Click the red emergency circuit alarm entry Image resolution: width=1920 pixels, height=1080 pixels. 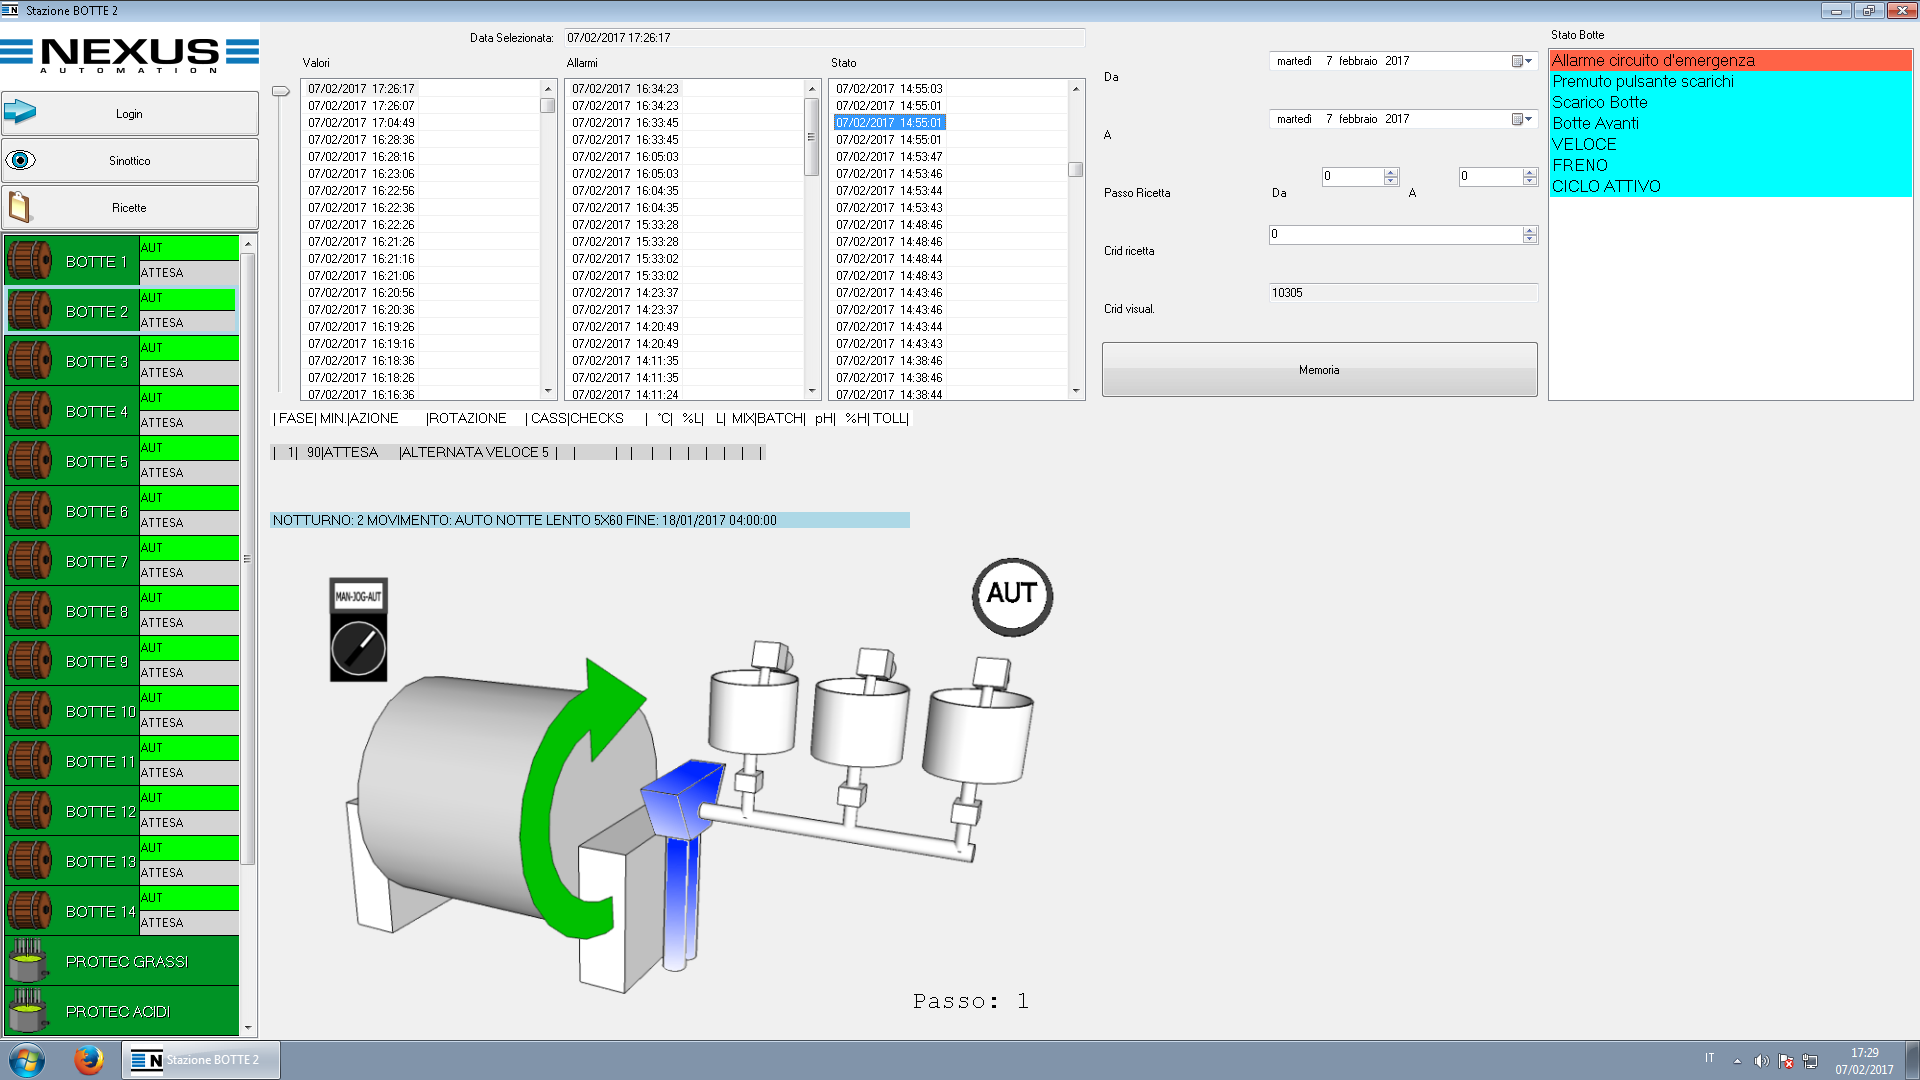[x=1652, y=60]
